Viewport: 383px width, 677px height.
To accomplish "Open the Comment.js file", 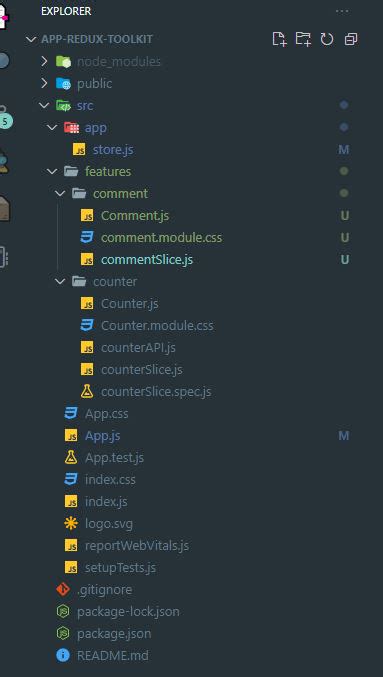I will [135, 215].
